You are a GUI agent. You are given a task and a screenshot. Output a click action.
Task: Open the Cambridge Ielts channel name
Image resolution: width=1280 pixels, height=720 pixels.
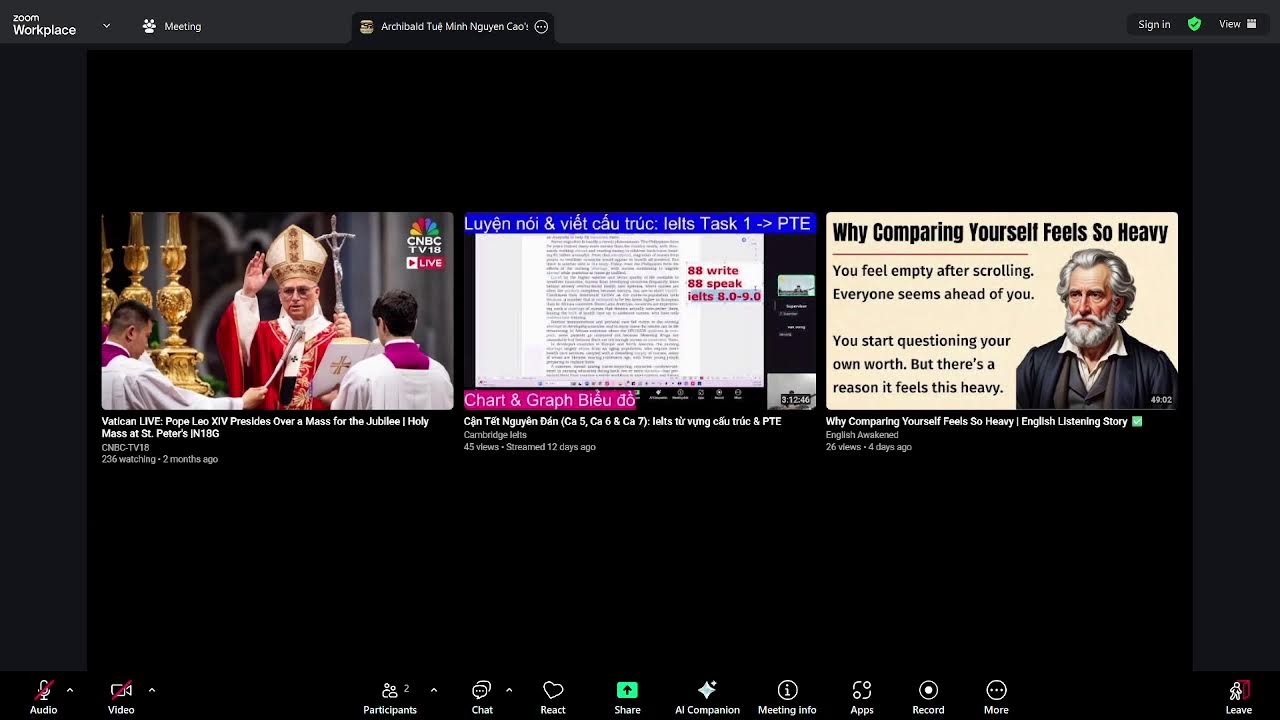click(495, 435)
